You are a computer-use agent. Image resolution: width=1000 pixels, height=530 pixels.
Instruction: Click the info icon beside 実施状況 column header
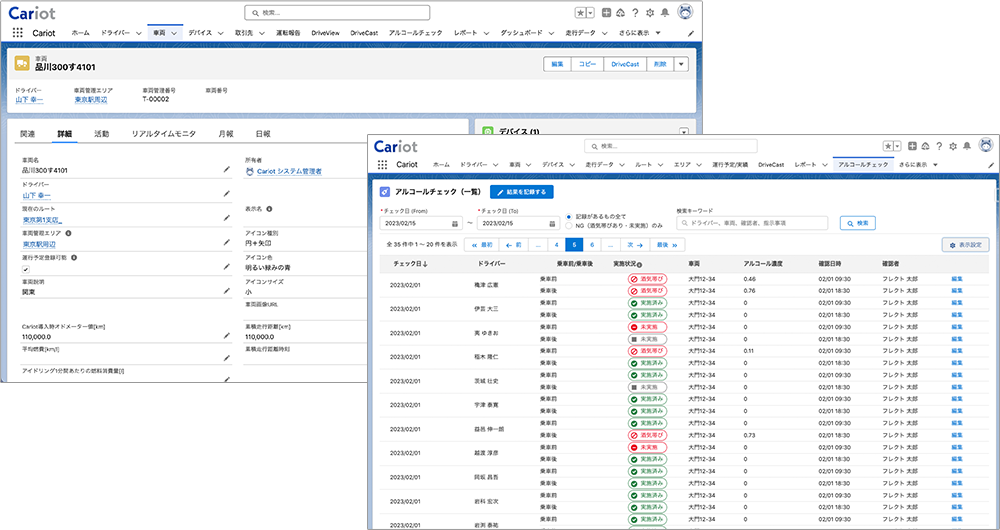point(639,264)
